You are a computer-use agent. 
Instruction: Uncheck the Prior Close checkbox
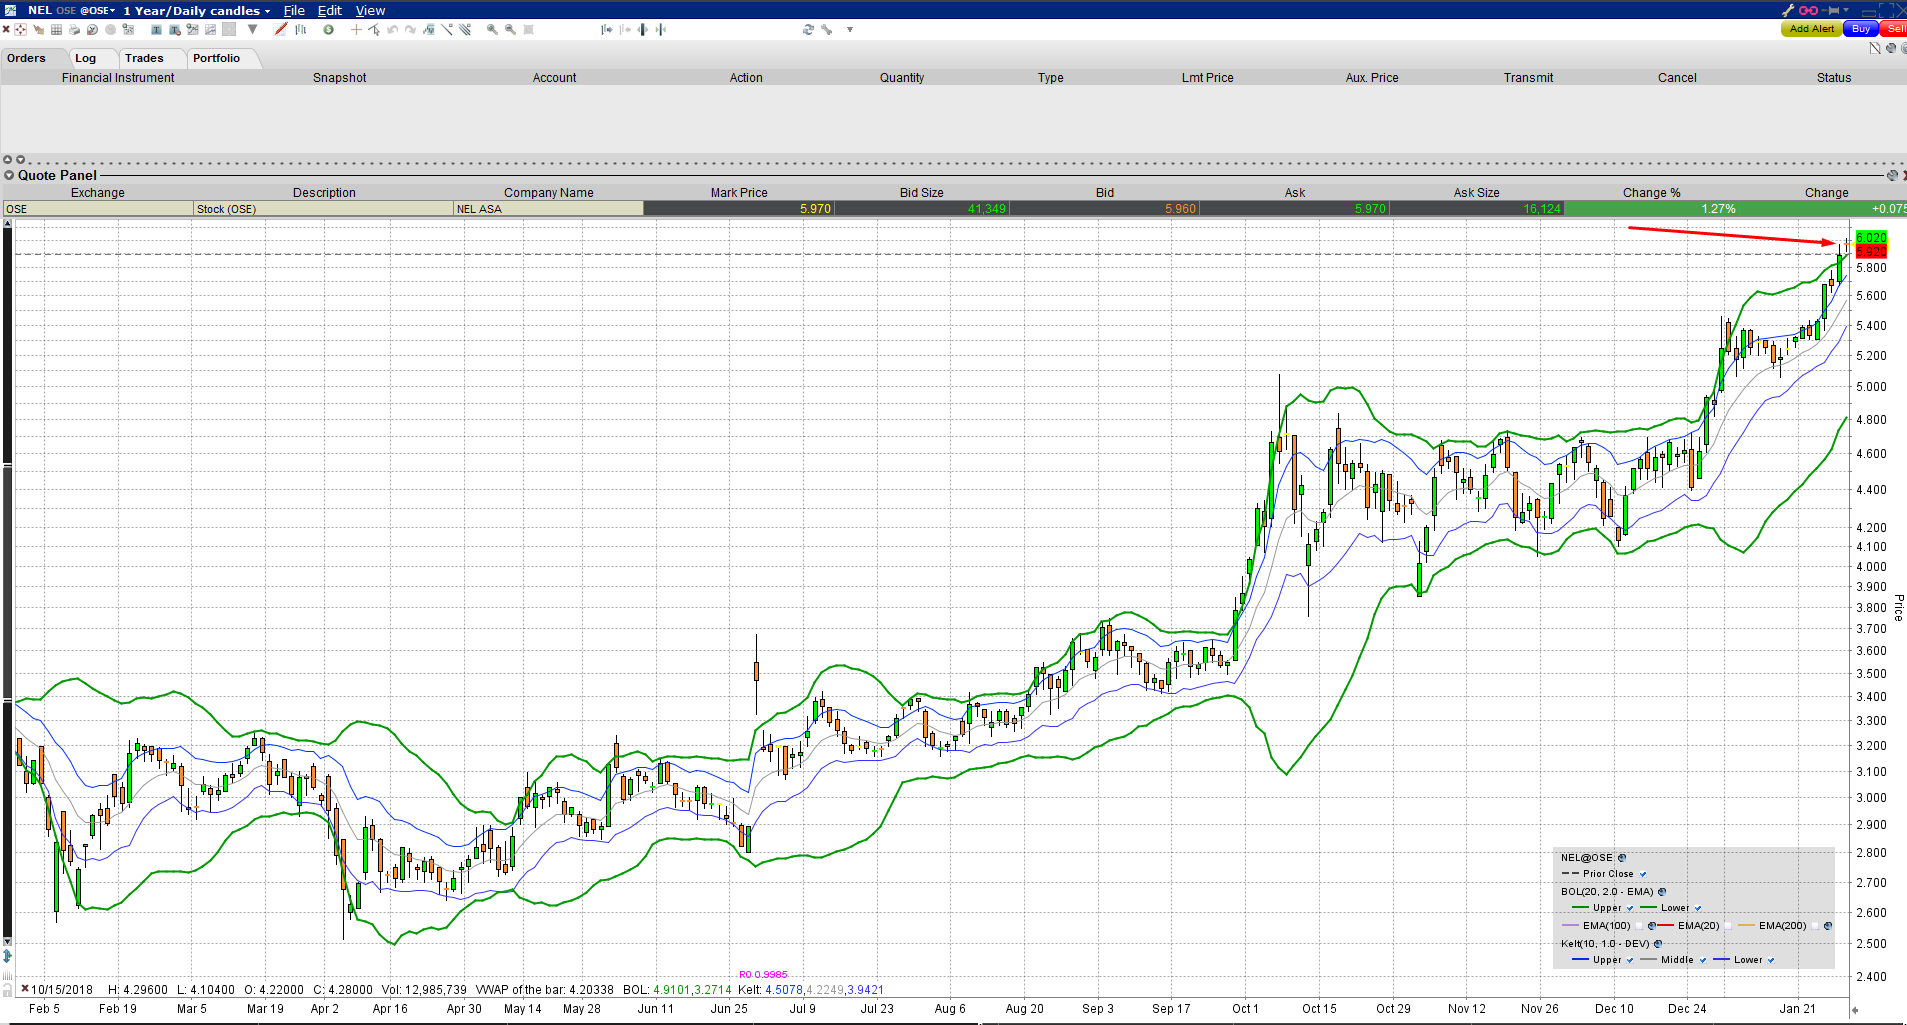1643,874
